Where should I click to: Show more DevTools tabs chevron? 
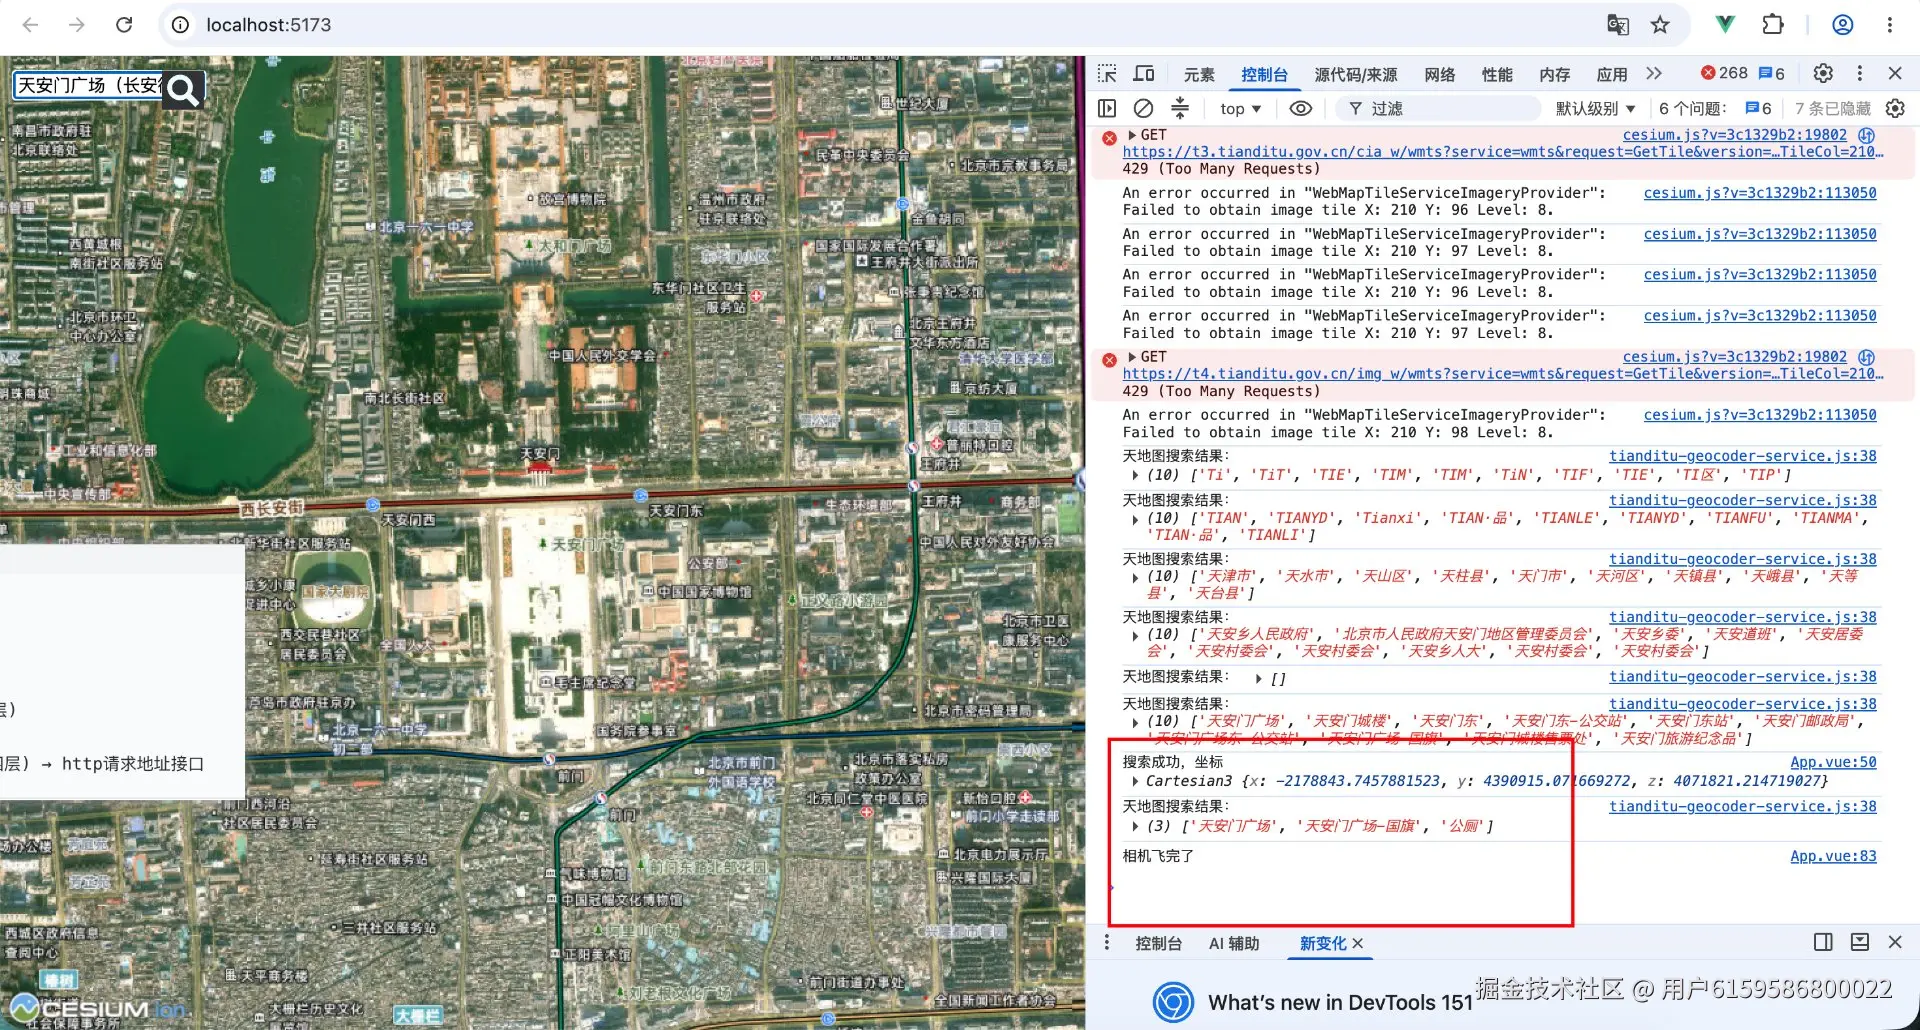coord(1654,74)
